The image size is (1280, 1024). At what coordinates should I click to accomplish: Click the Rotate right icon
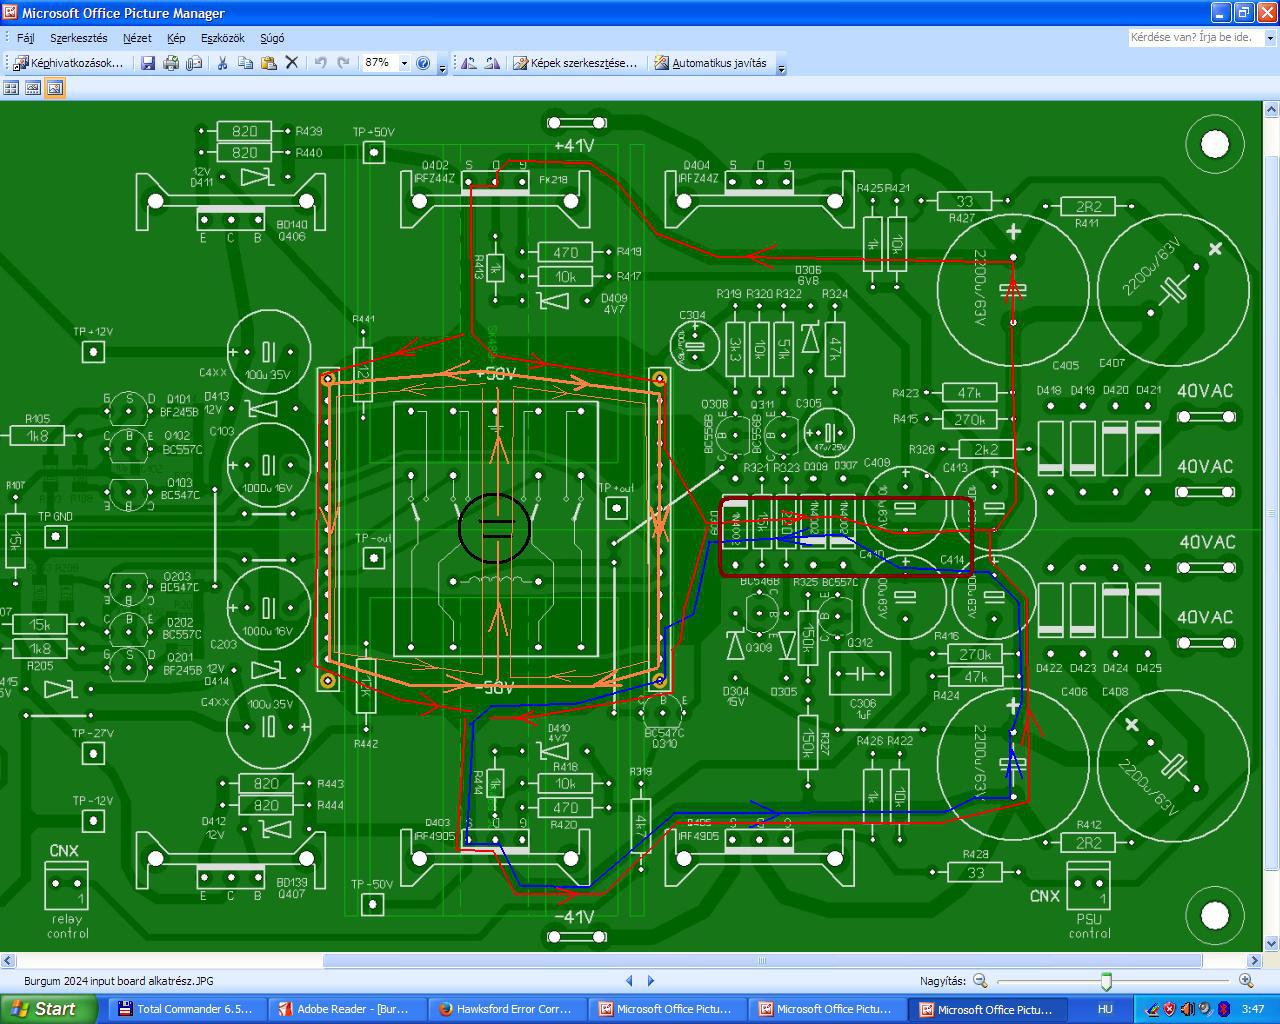(492, 63)
